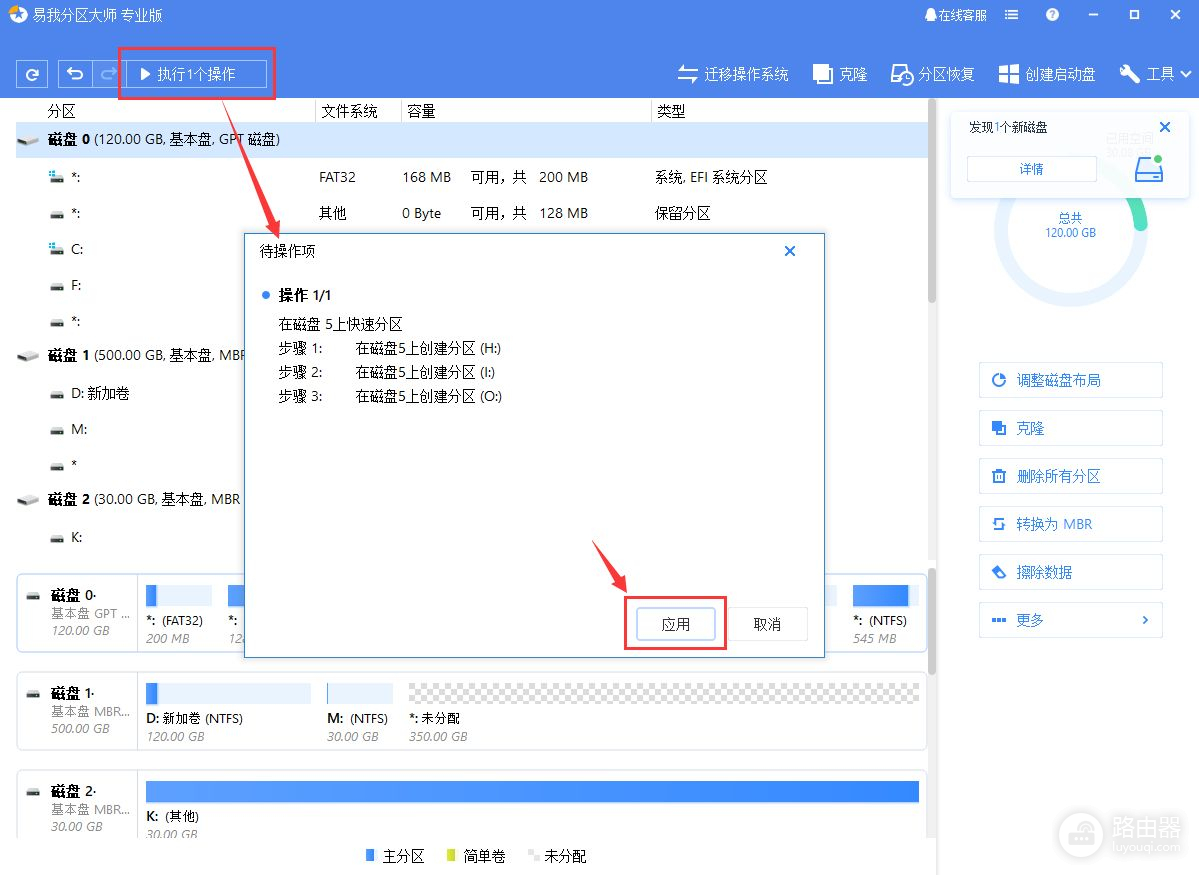
Task: Select Adjust Disk Layout (调整磁盘布局) option
Action: 1070,380
